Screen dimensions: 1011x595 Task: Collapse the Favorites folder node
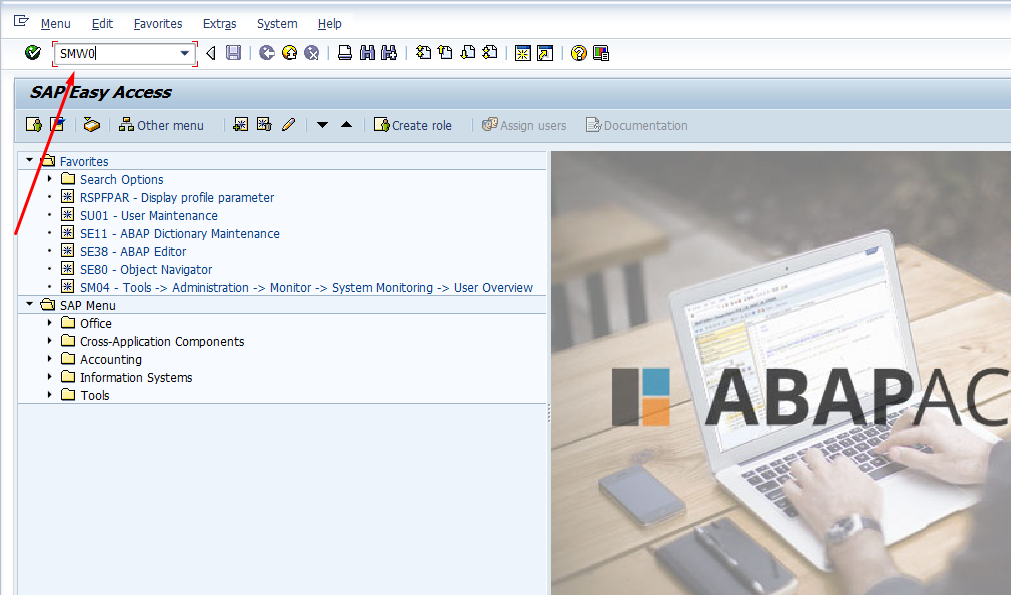tap(29, 160)
